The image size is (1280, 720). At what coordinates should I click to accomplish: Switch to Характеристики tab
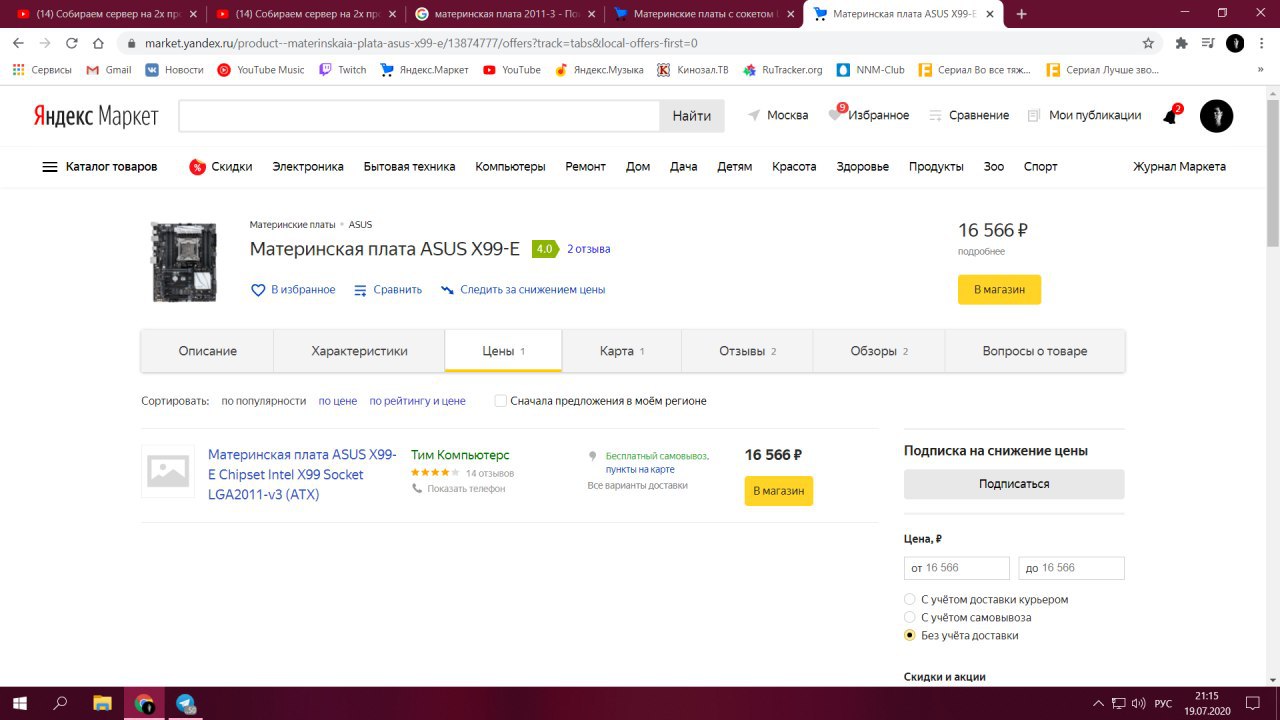359,351
